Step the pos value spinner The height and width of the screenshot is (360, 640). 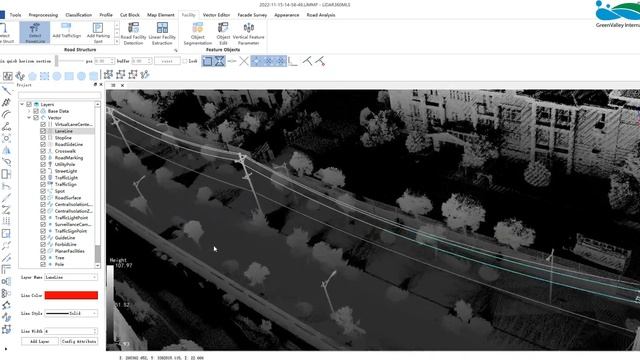(x=112, y=61)
